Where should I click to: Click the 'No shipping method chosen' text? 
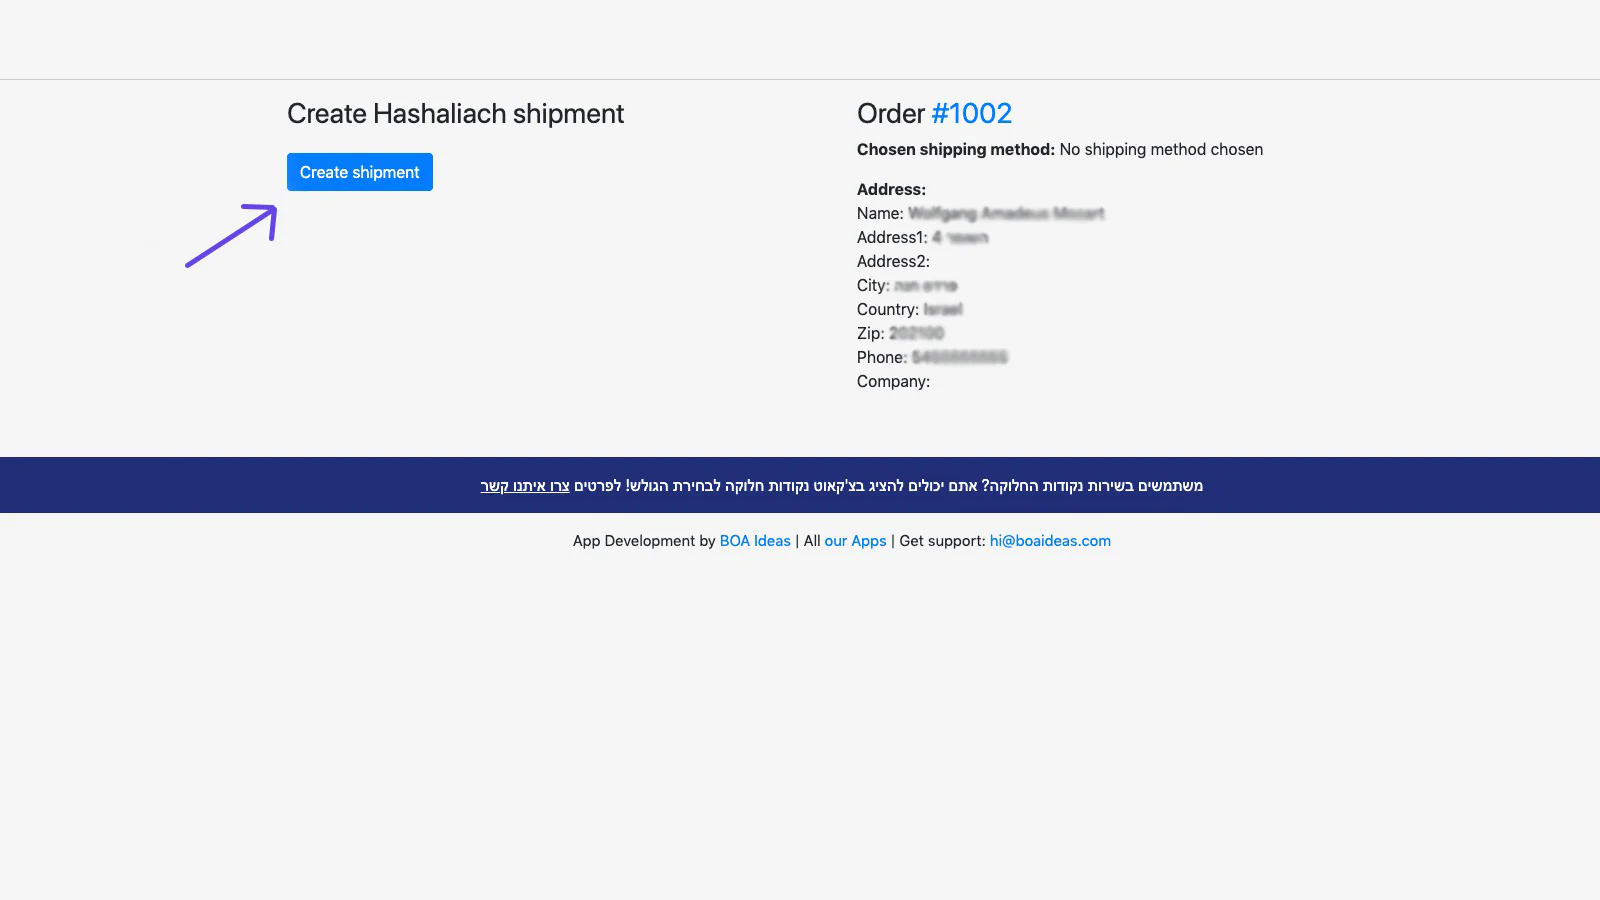1160,150
